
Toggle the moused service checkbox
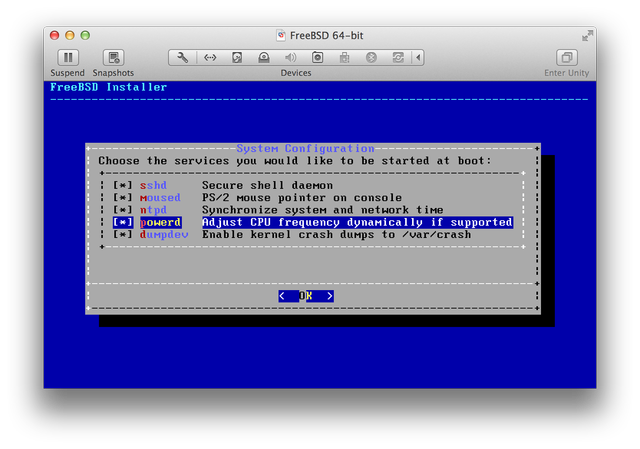coord(123,198)
